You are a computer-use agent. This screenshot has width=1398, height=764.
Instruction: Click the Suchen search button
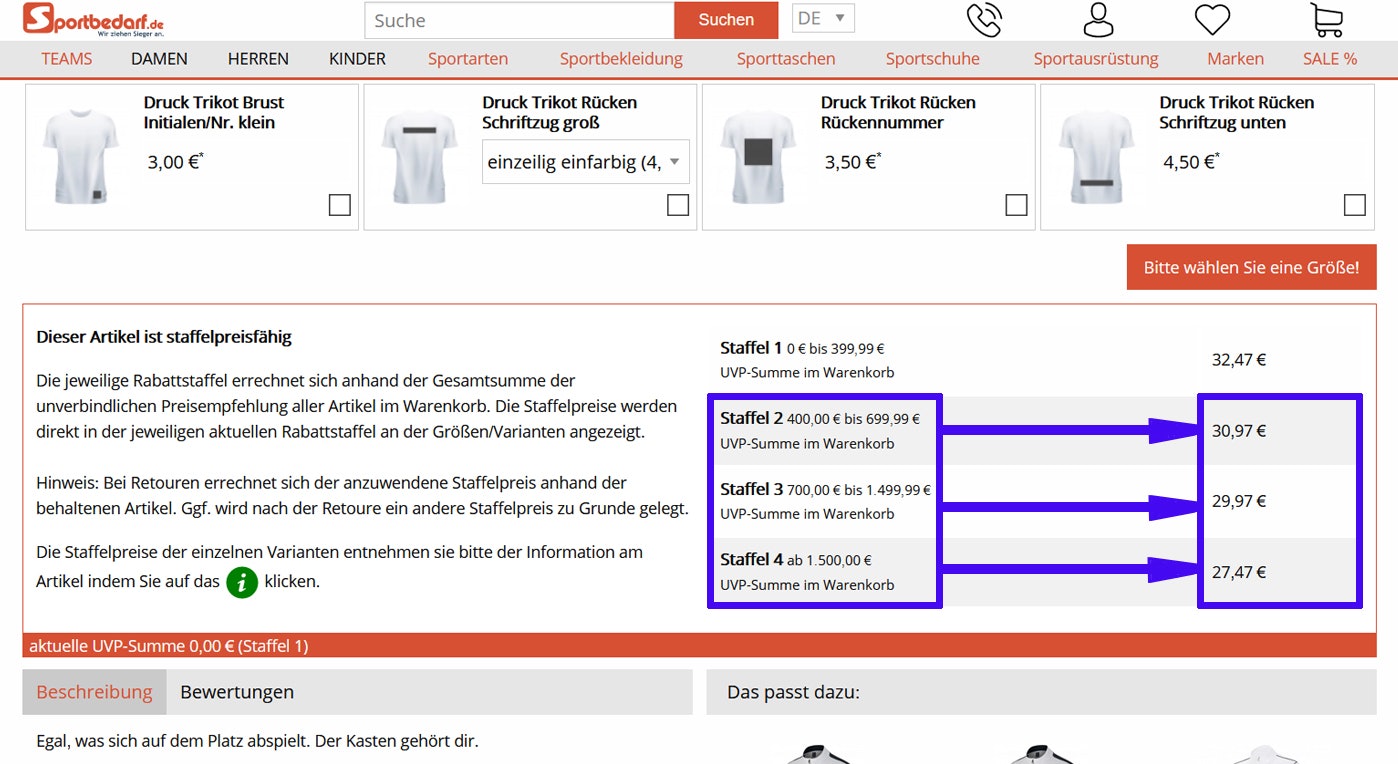[x=725, y=19]
